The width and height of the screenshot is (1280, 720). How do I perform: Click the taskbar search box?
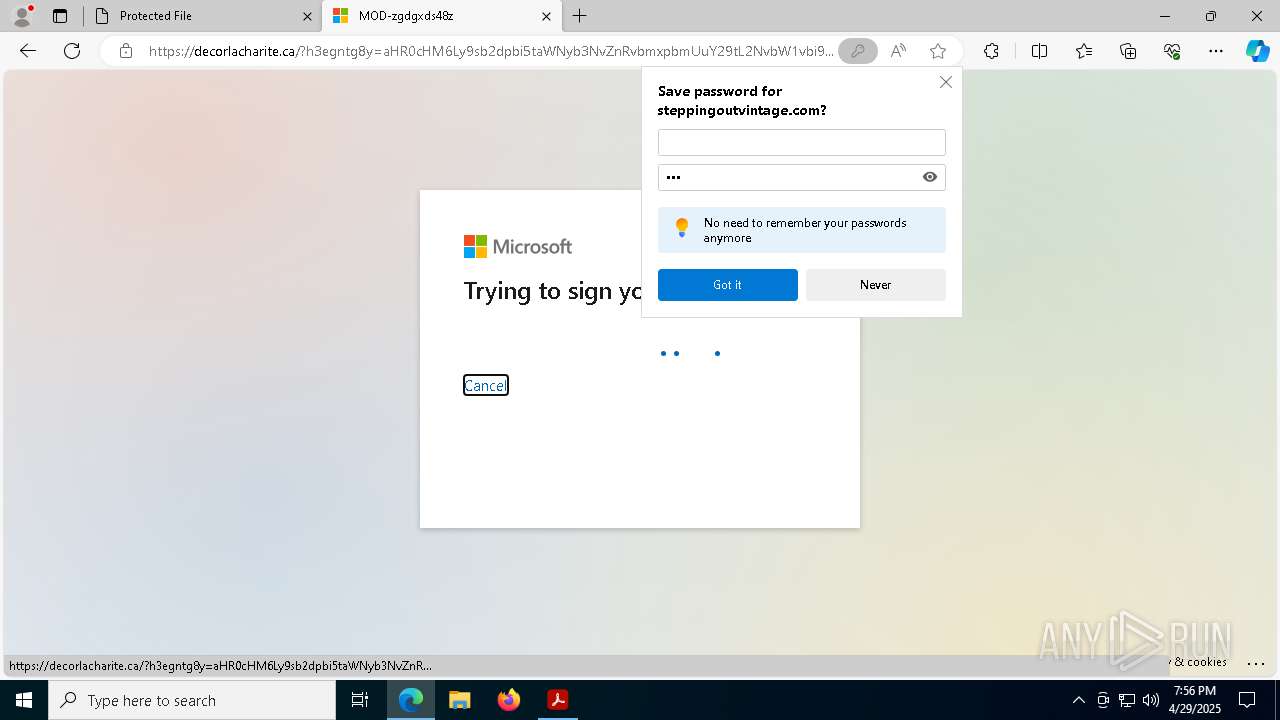(x=192, y=700)
